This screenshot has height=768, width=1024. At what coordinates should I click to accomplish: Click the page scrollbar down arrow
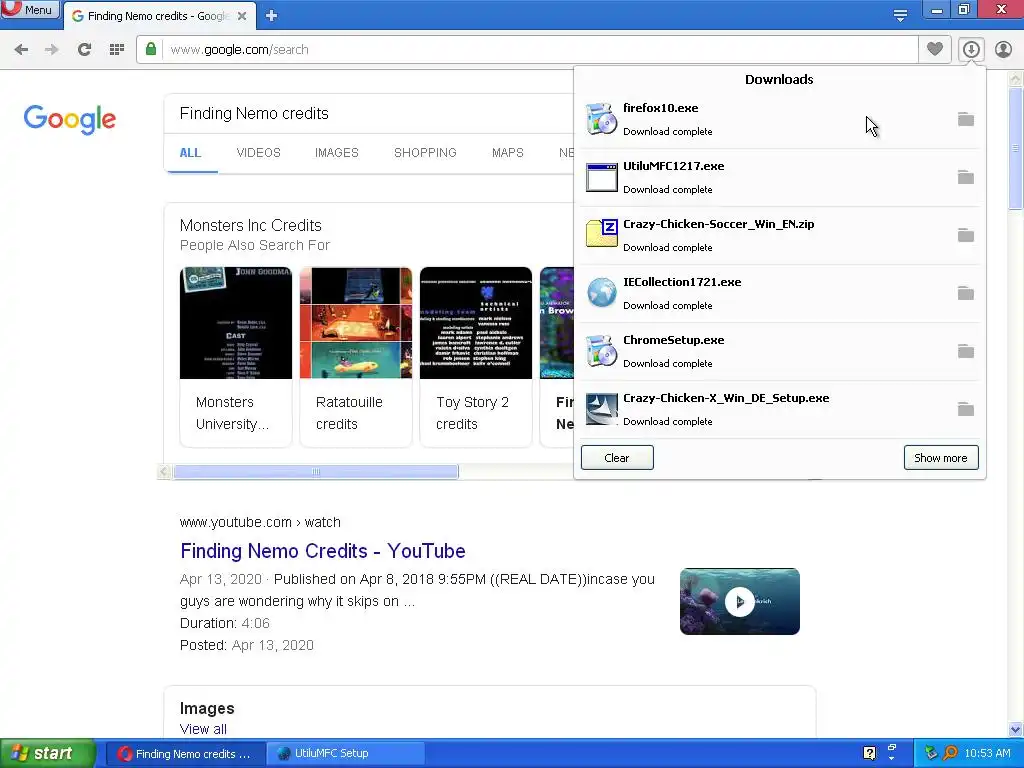click(x=1016, y=729)
